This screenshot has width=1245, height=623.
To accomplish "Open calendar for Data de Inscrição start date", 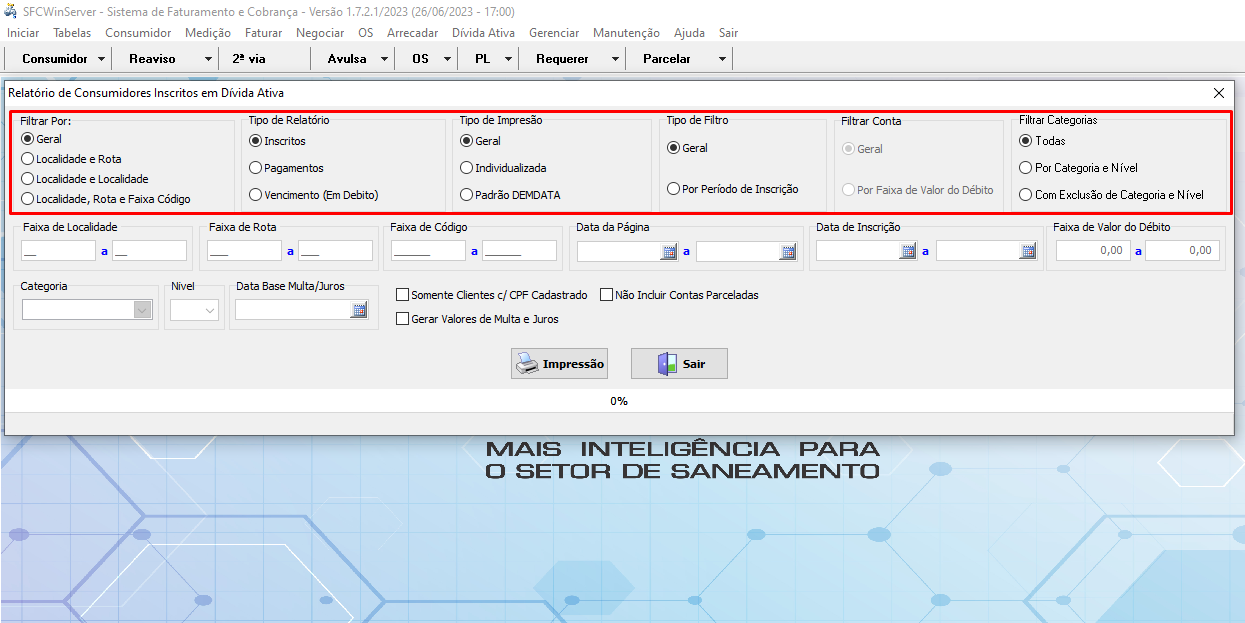I will click(x=908, y=252).
